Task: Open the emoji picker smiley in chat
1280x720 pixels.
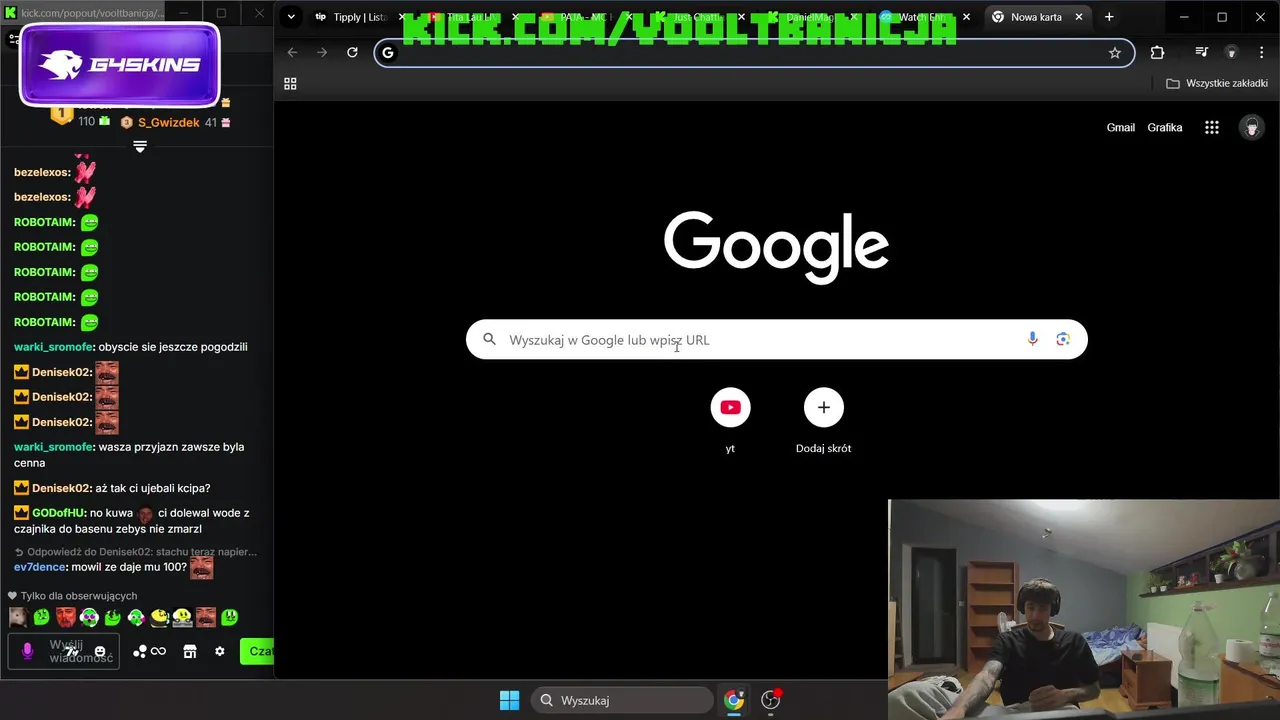Action: click(x=100, y=652)
